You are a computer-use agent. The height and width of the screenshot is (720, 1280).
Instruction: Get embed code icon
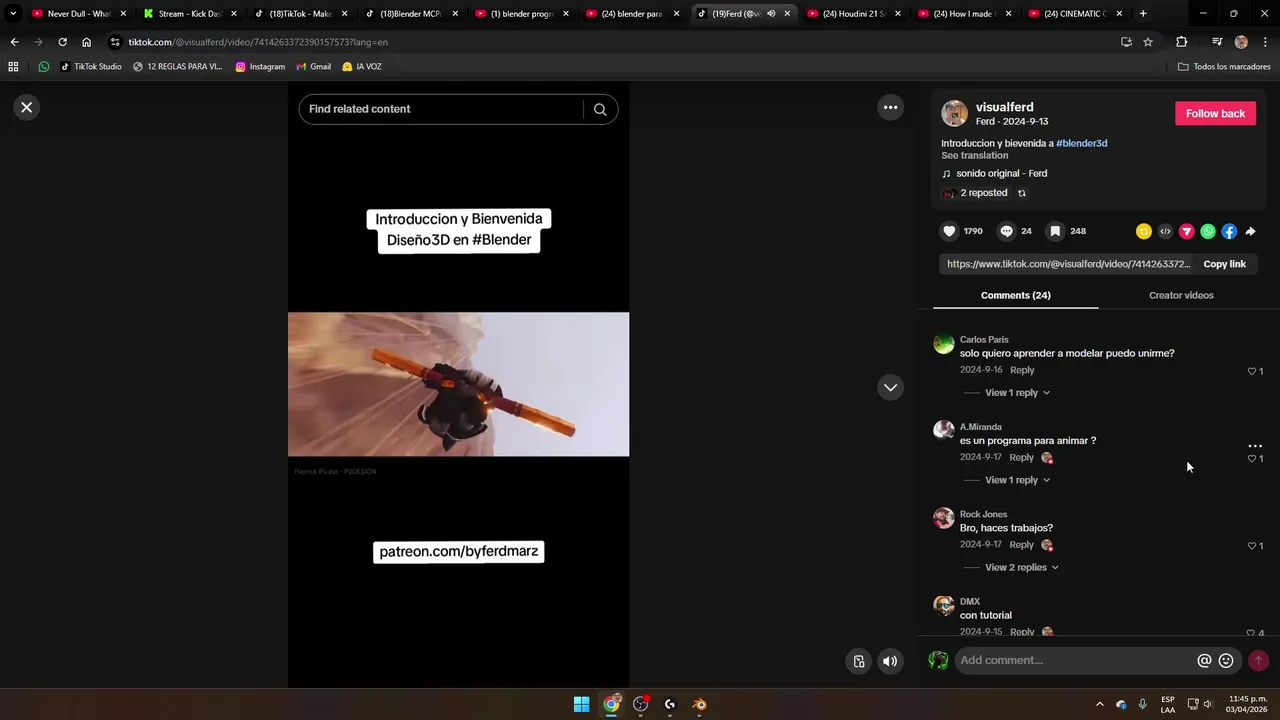[x=1165, y=231]
